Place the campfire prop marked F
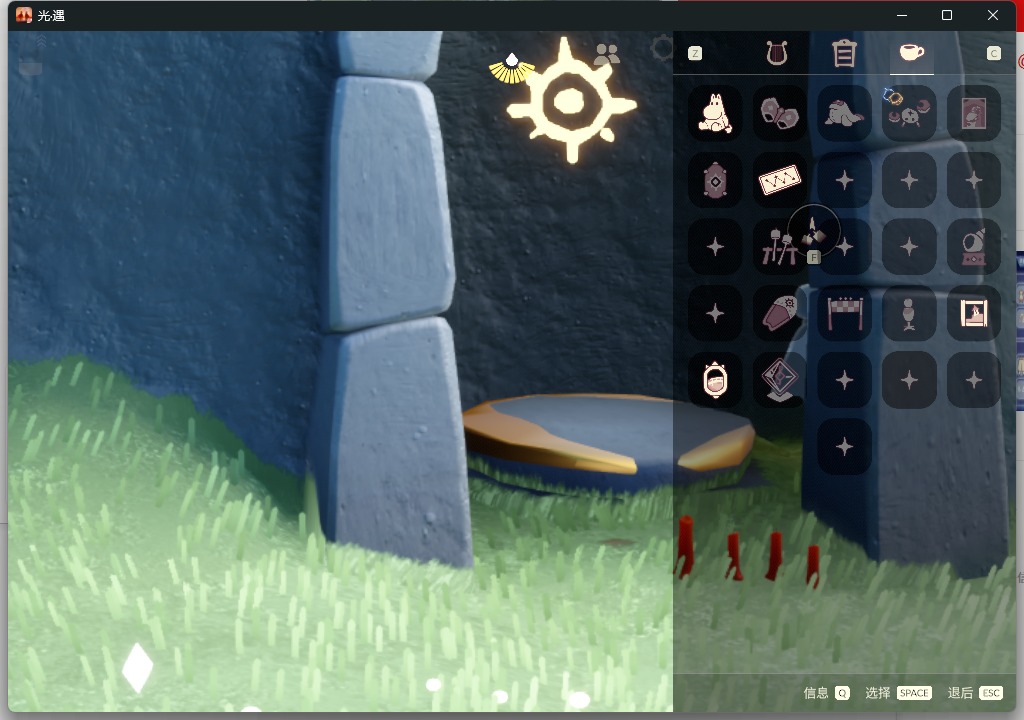 click(813, 233)
